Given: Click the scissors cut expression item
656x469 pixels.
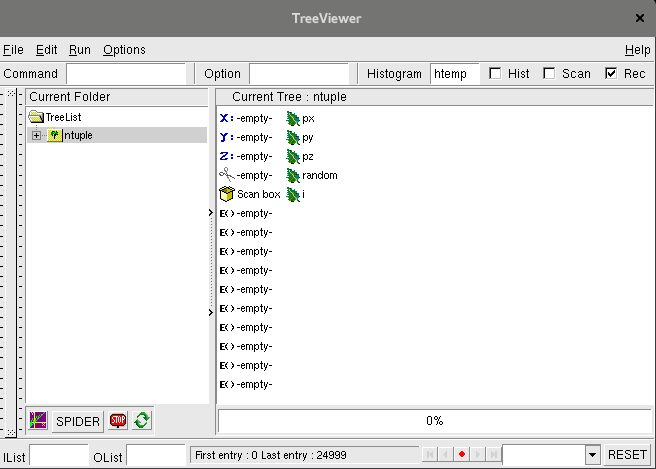Looking at the screenshot, I should 246,175.
